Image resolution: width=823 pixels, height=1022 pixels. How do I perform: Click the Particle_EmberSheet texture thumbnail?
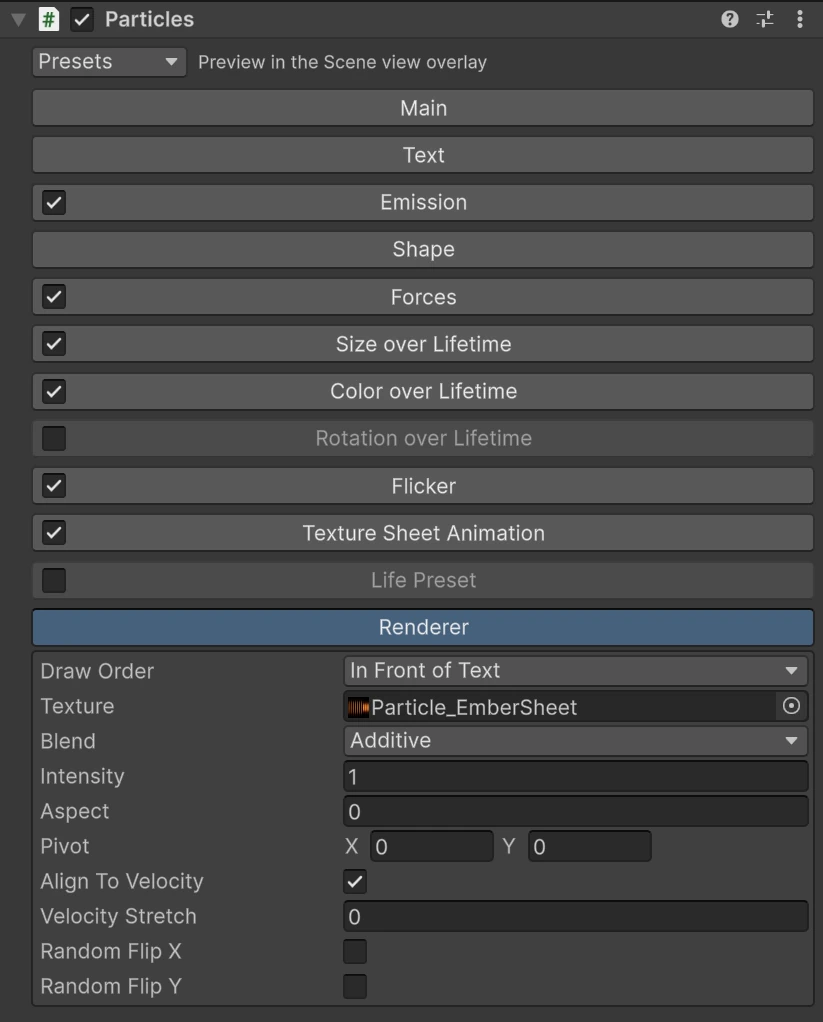(358, 707)
